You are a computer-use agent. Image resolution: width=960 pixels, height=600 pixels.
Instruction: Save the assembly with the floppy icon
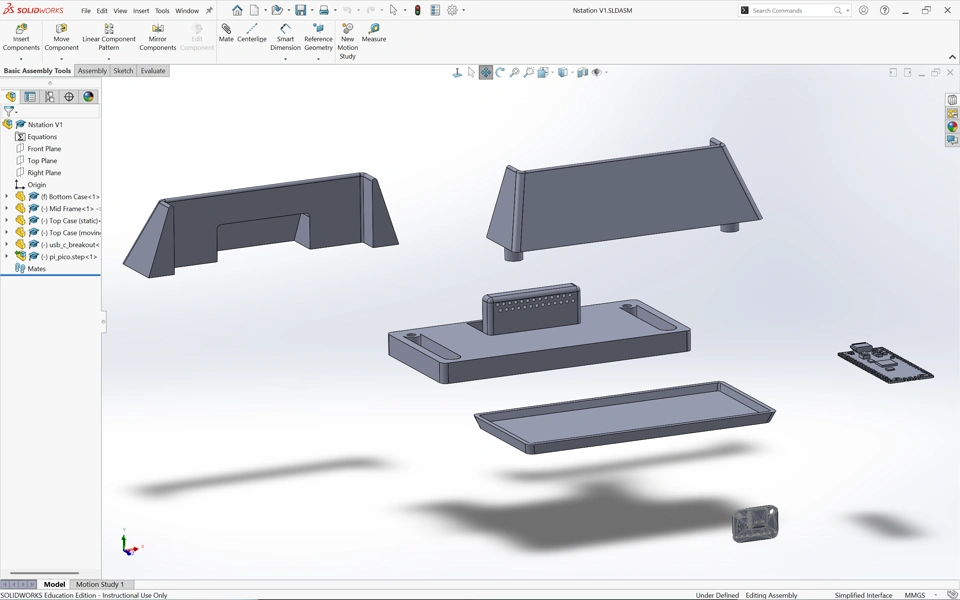[x=300, y=10]
